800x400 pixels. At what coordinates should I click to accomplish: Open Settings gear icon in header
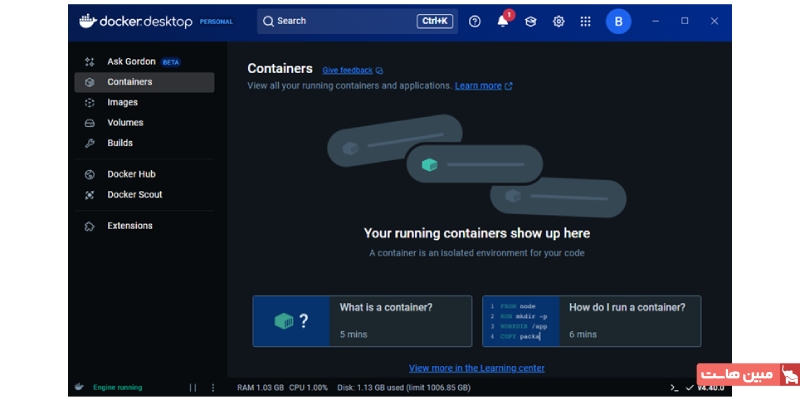(x=559, y=21)
